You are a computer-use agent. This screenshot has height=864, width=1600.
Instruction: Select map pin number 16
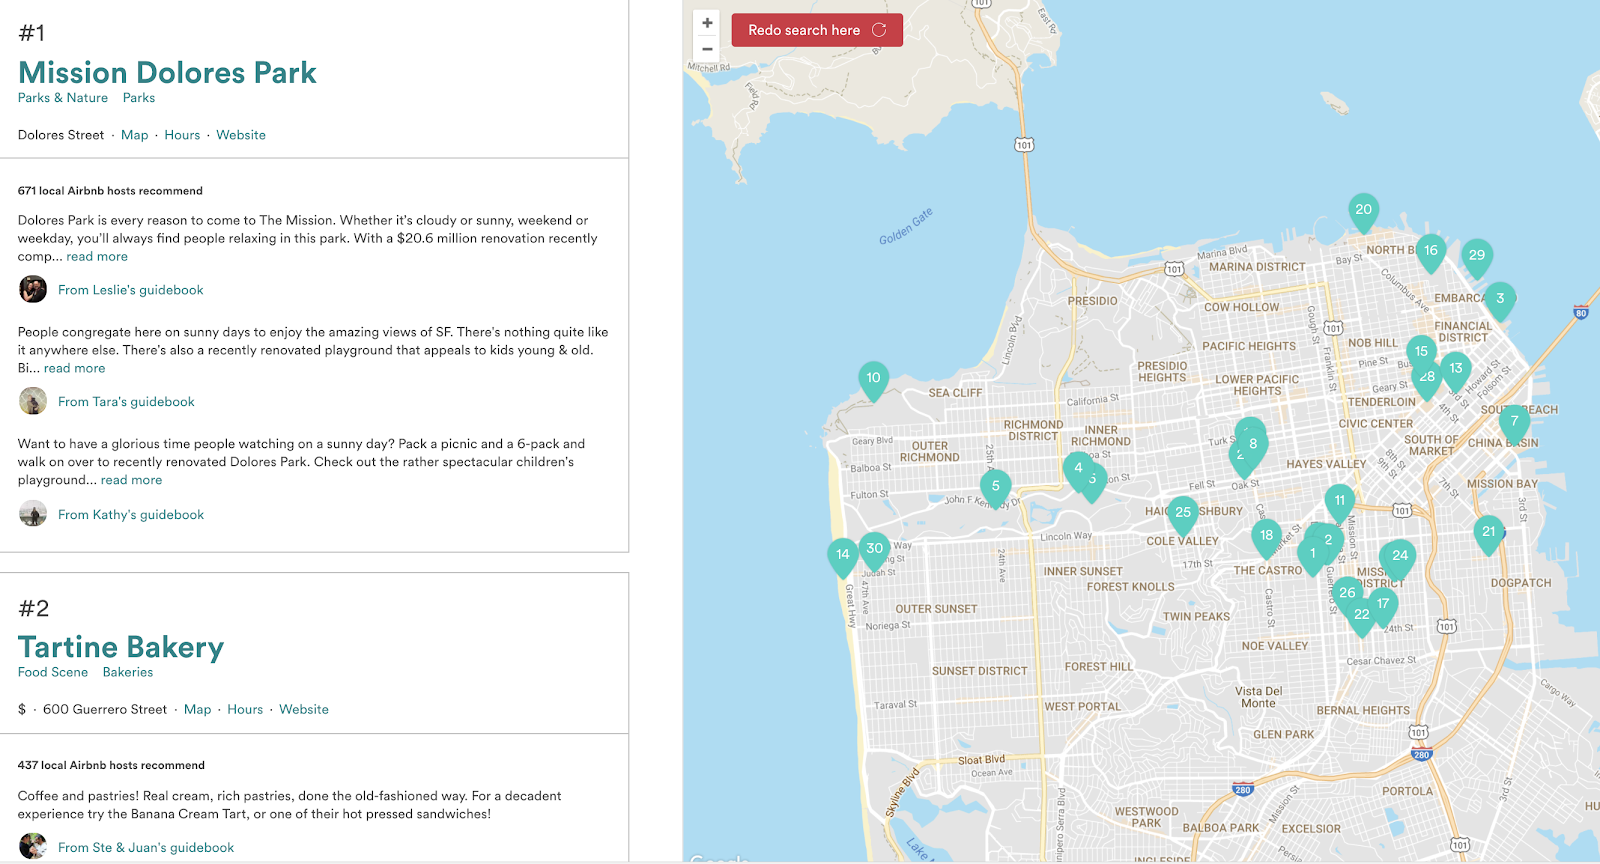coord(1431,254)
